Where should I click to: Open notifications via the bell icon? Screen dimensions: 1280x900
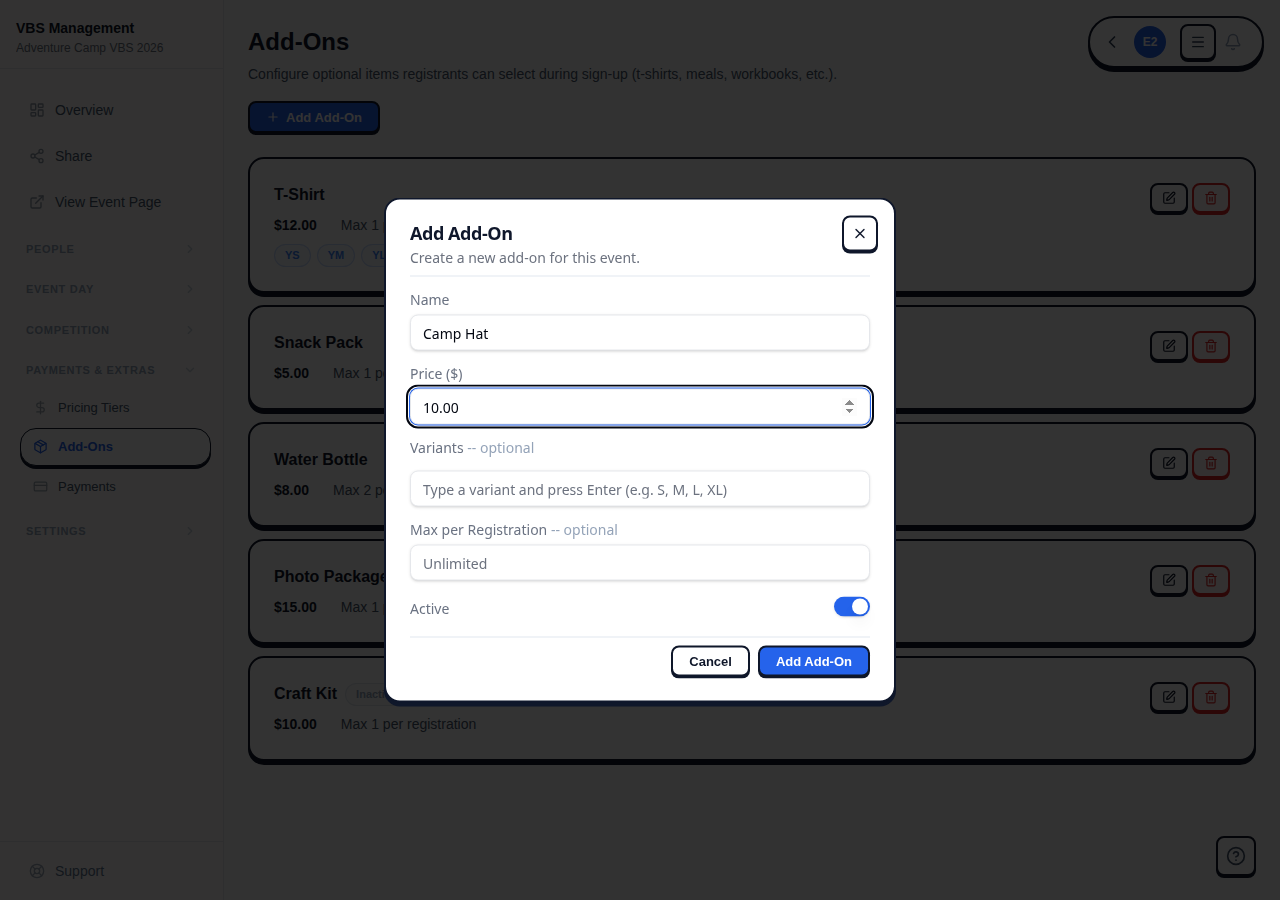1232,42
